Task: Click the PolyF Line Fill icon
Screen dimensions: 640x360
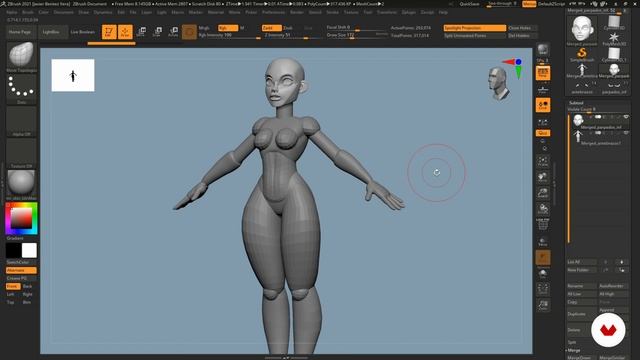Action: [x=543, y=224]
